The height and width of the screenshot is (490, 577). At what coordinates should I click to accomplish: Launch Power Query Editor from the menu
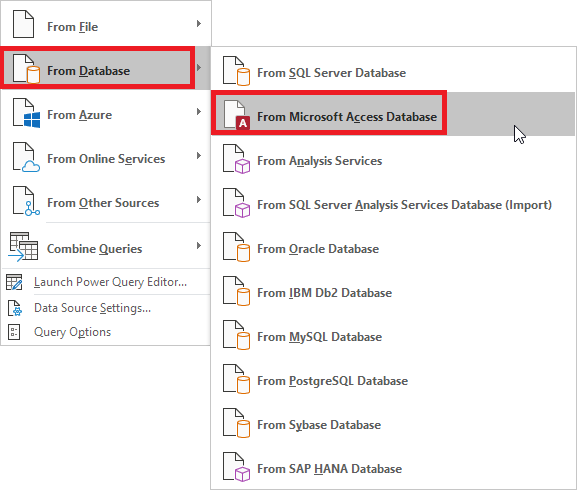point(106,282)
